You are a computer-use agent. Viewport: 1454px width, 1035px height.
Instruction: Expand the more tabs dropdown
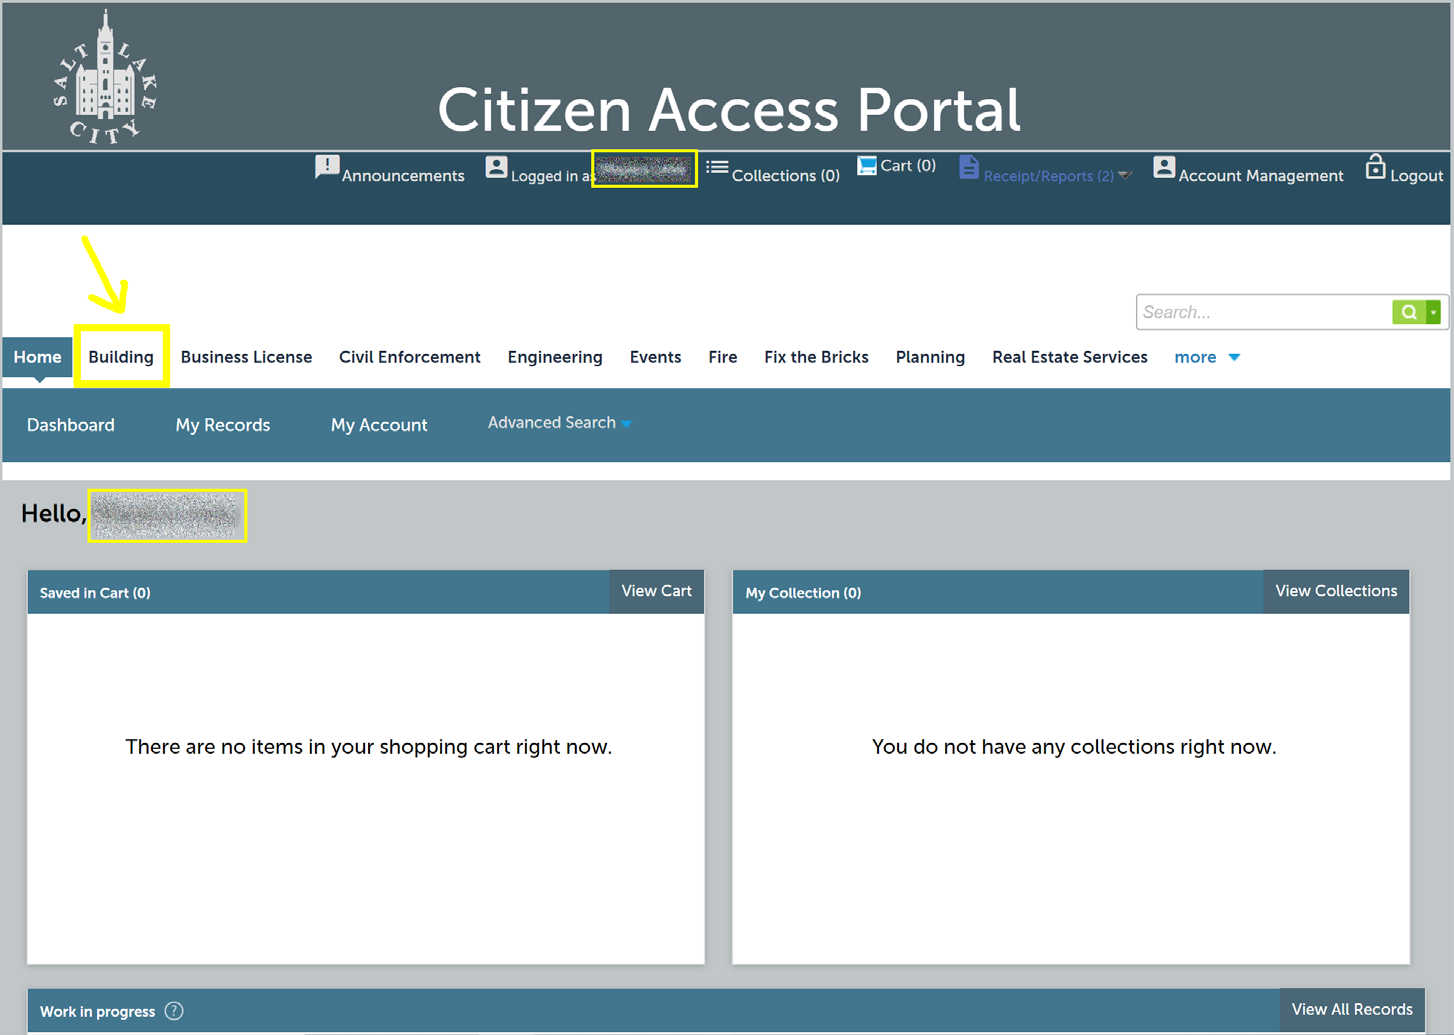(1234, 357)
